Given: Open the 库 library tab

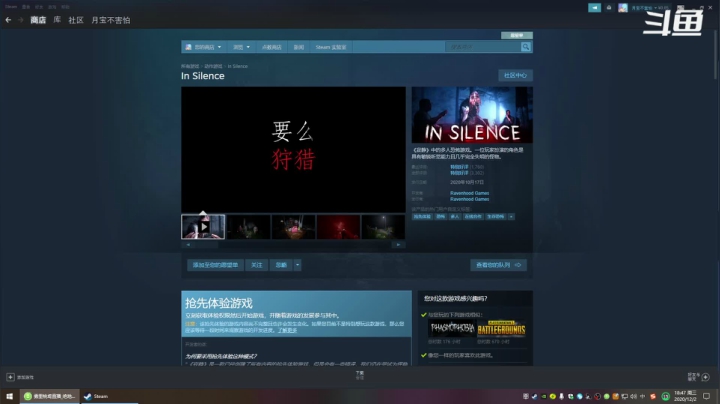Looking at the screenshot, I should click(x=57, y=20).
